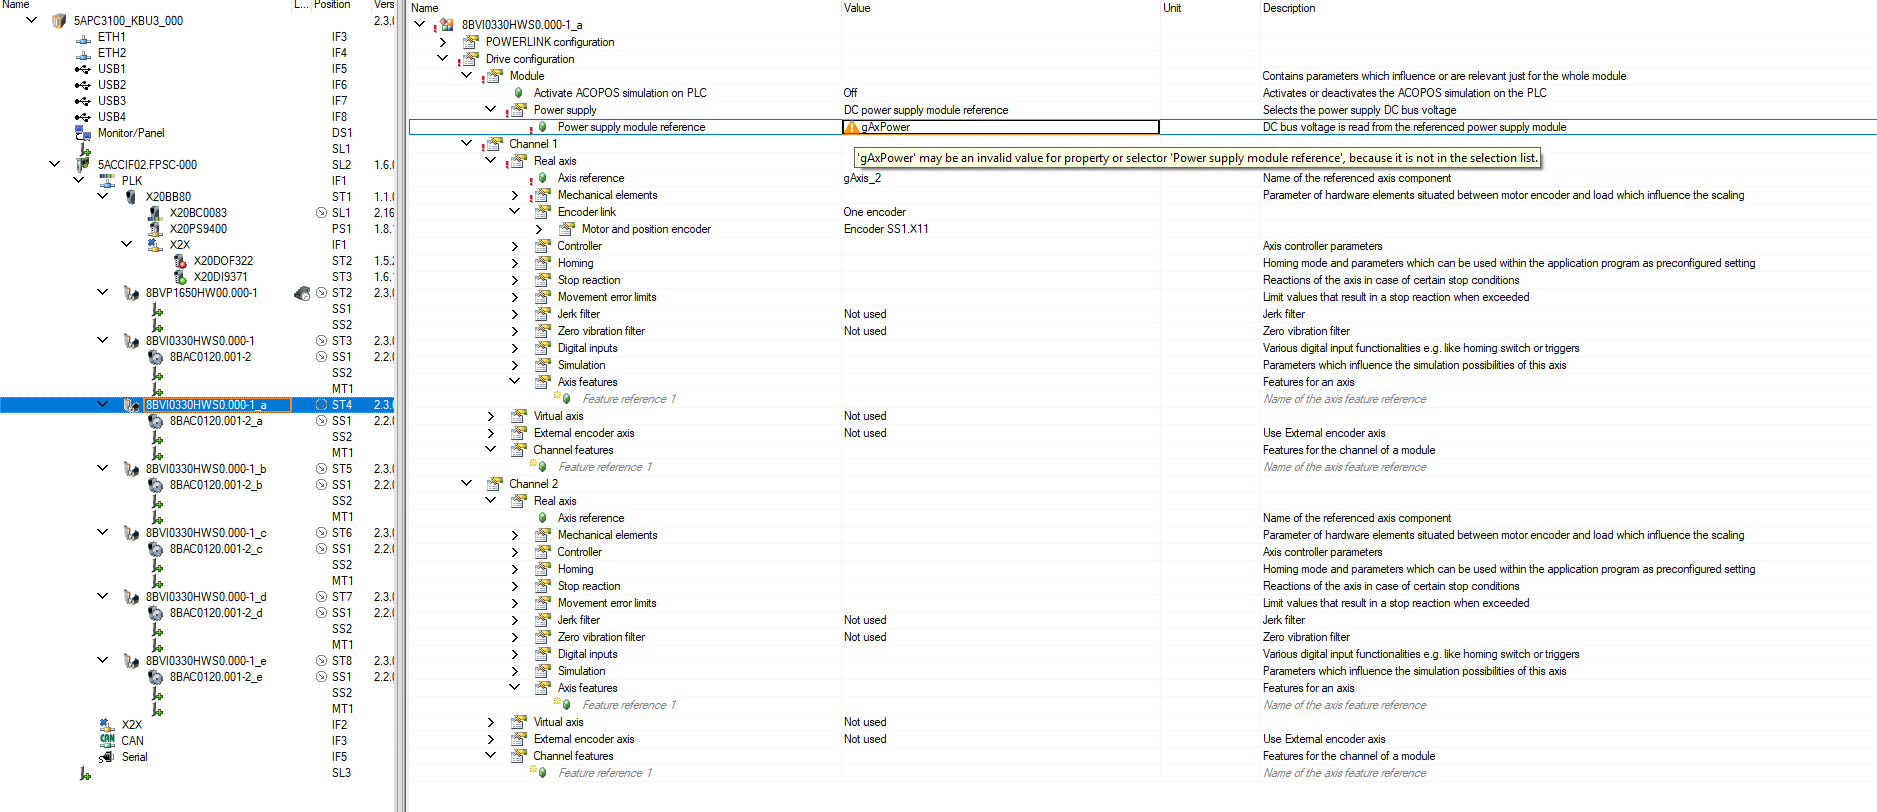Click the X20DI9371 input module icon
The width and height of the screenshot is (1877, 812).
click(x=180, y=277)
